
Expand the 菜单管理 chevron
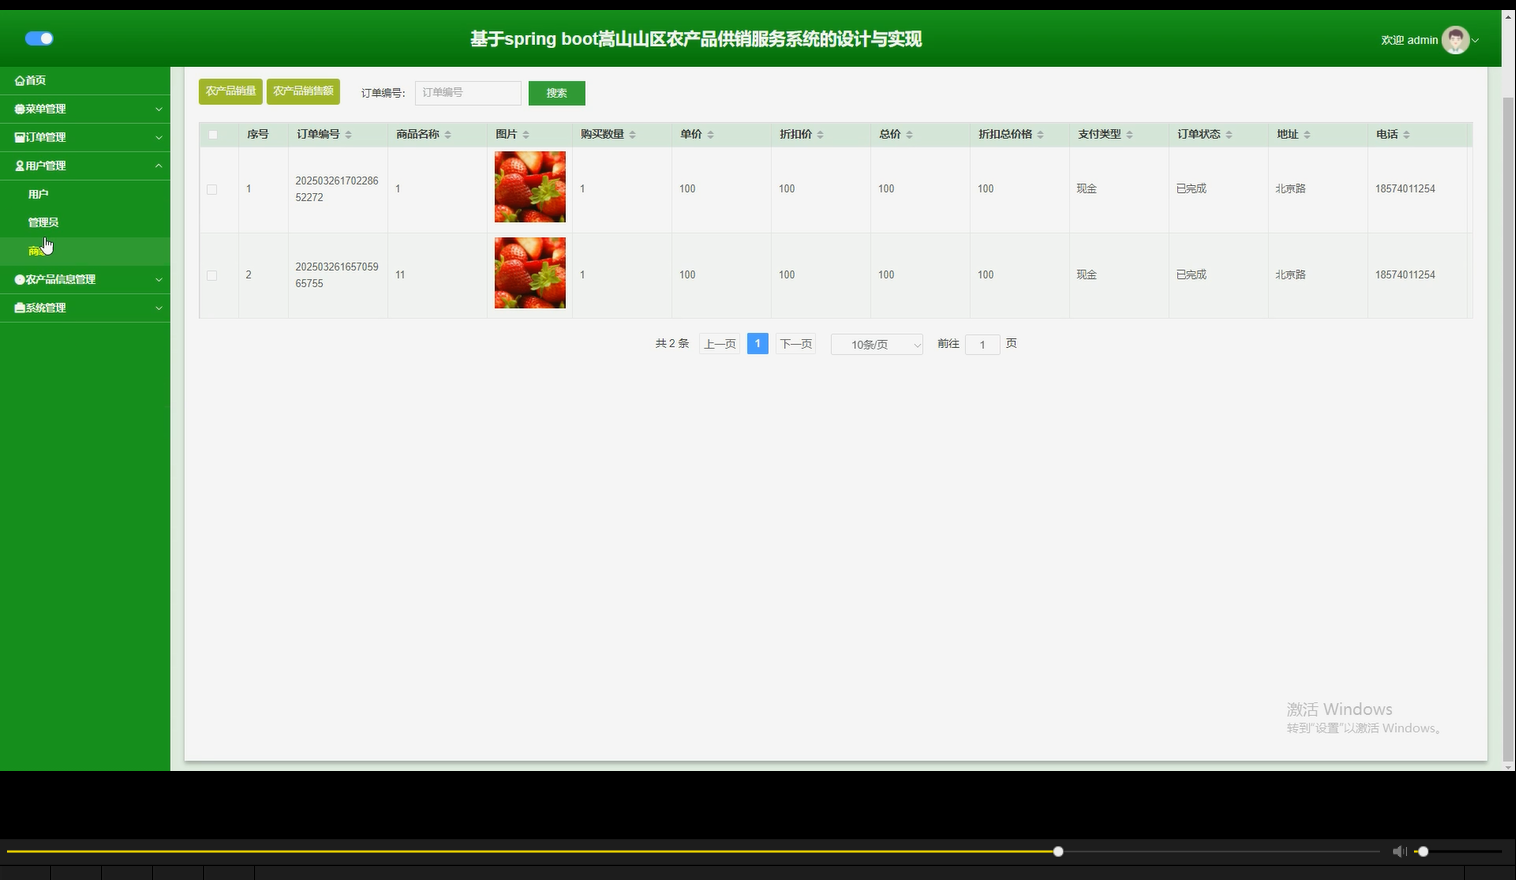click(x=158, y=109)
